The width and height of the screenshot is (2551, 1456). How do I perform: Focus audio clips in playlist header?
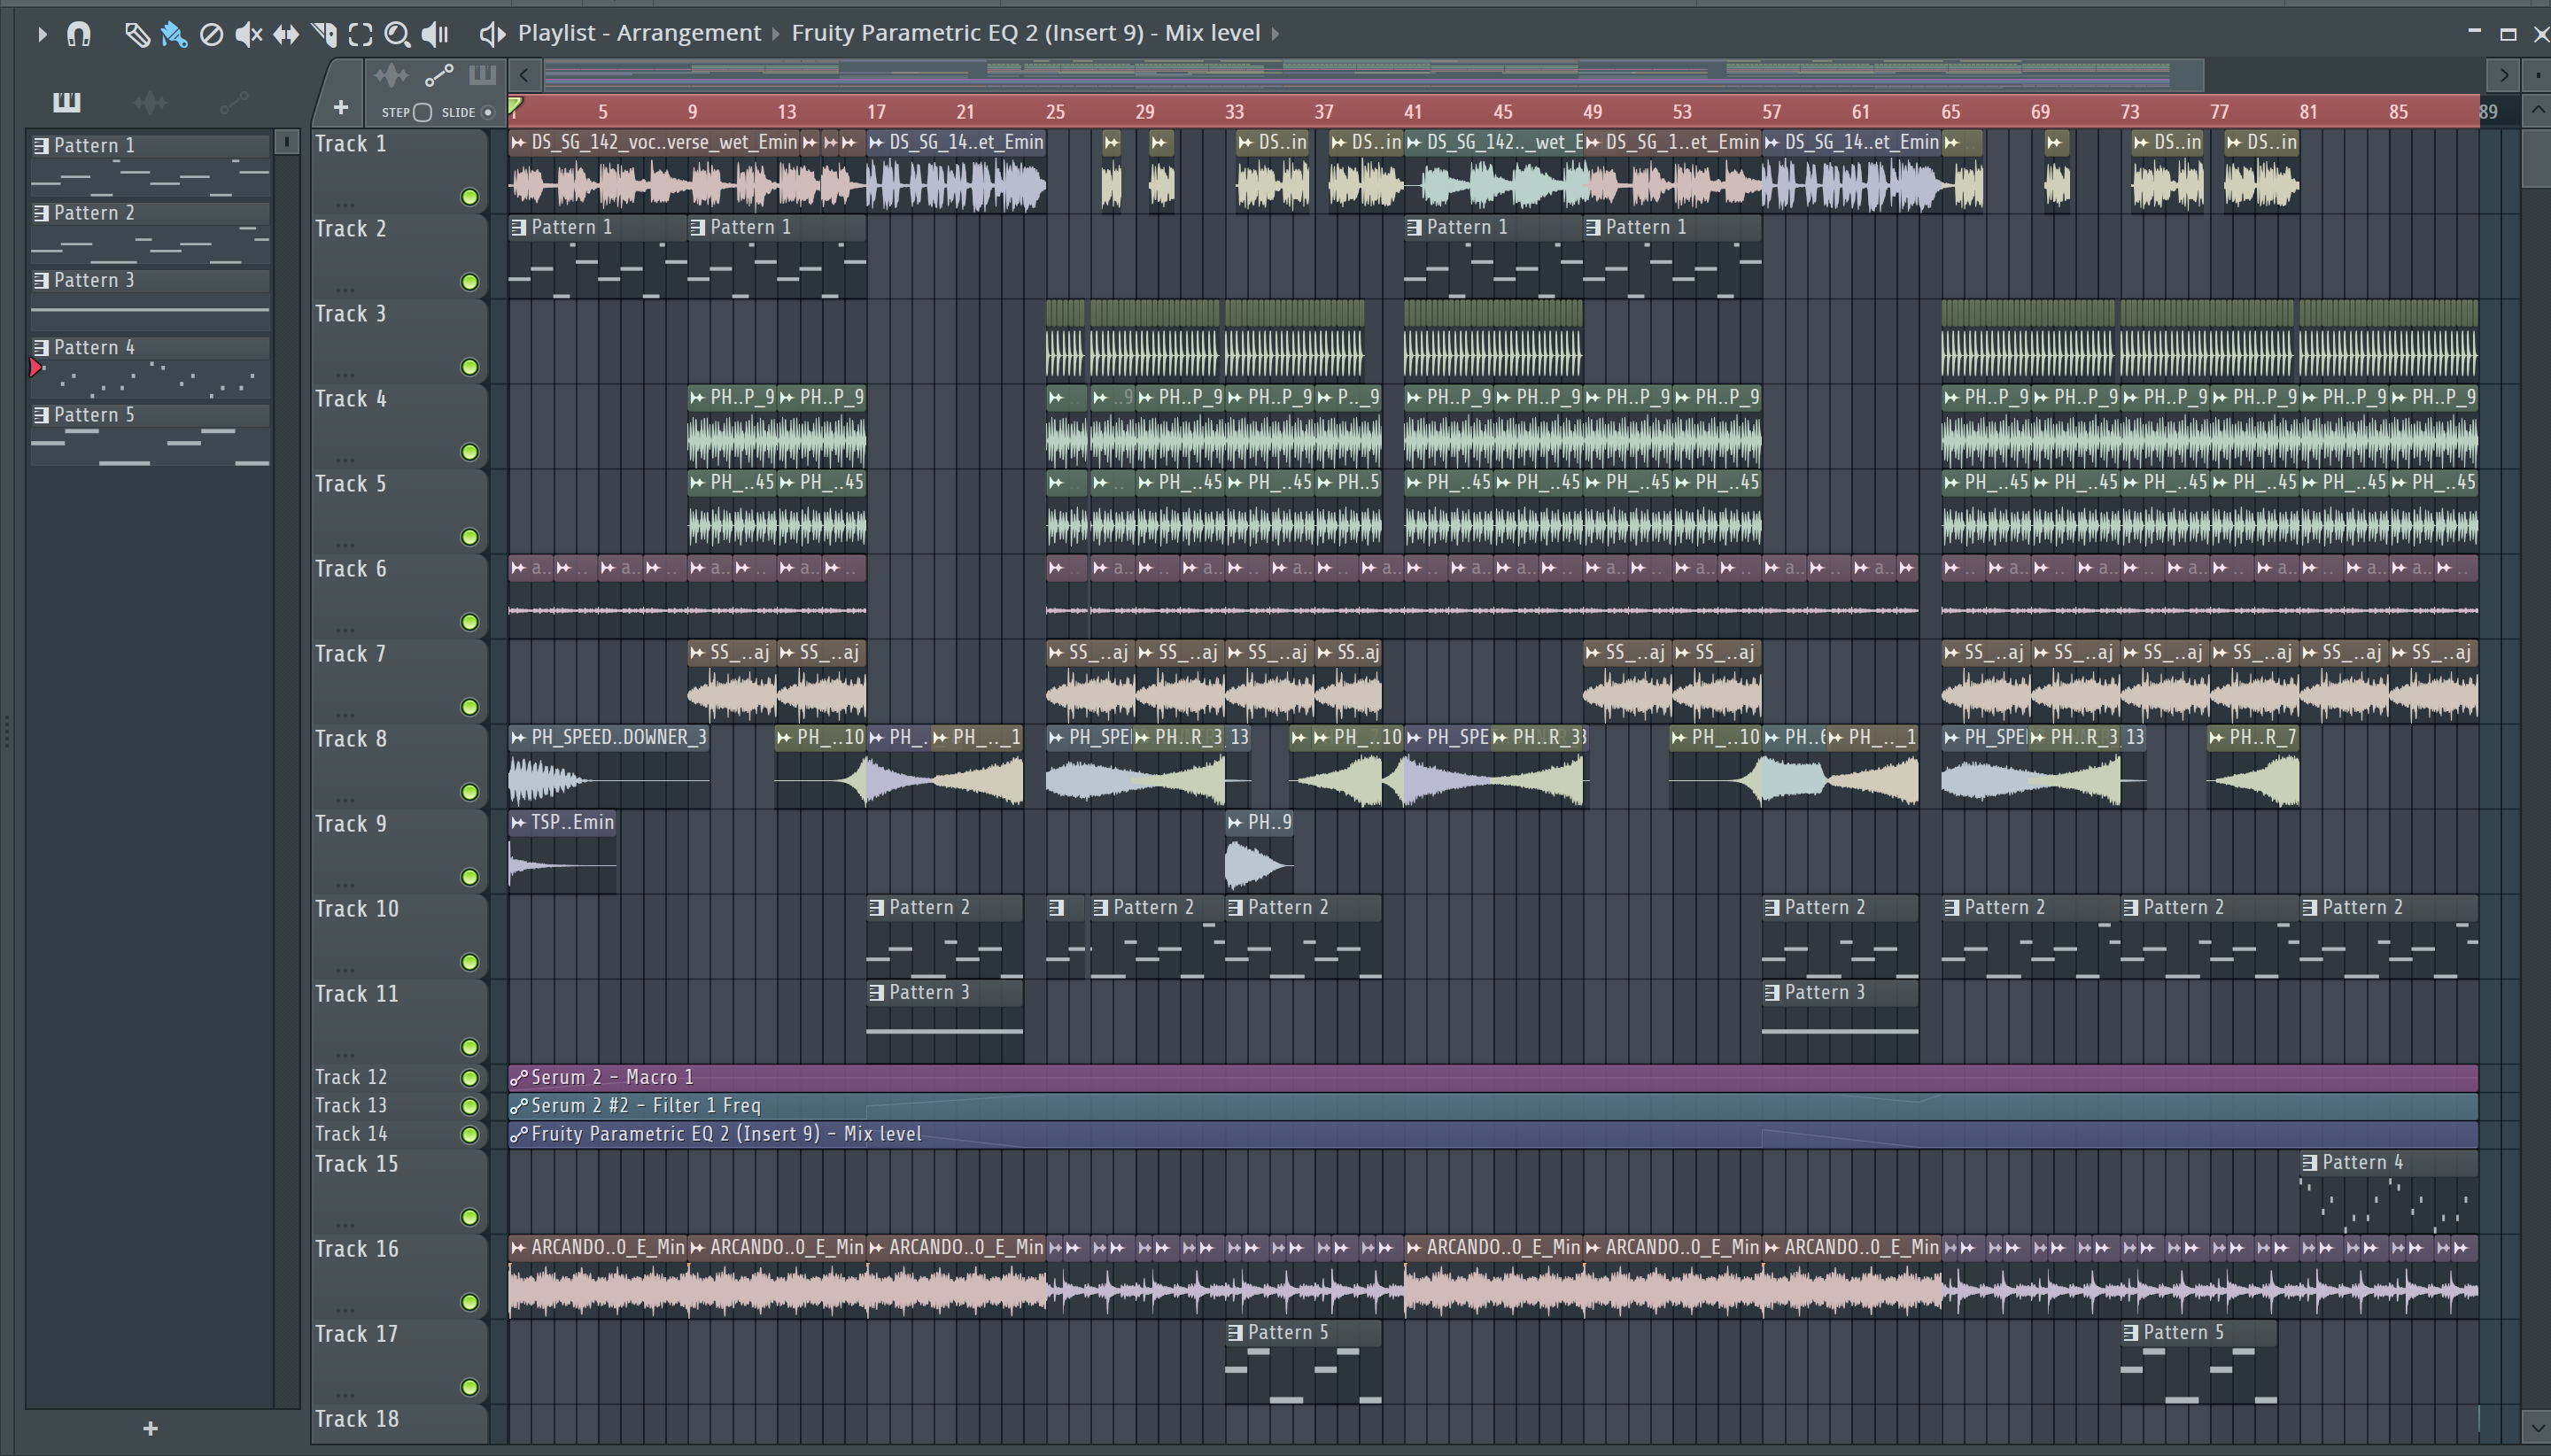click(391, 75)
